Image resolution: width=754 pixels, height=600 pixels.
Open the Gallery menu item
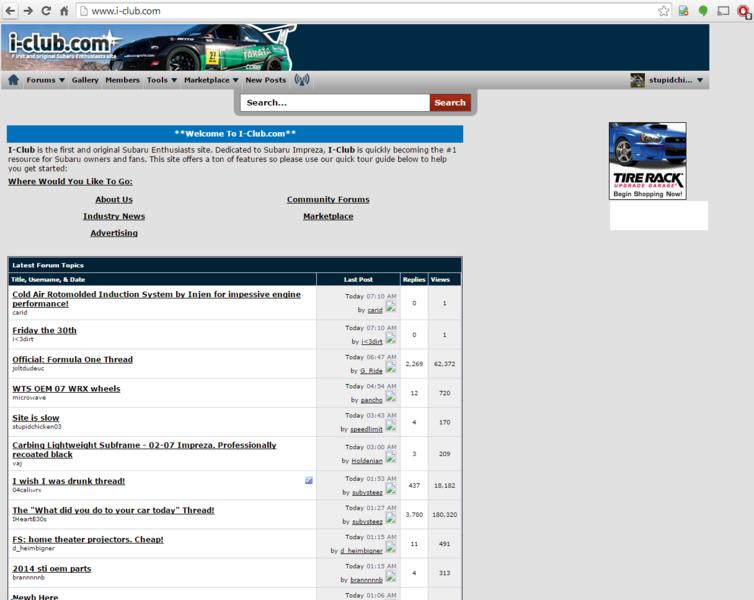point(85,80)
